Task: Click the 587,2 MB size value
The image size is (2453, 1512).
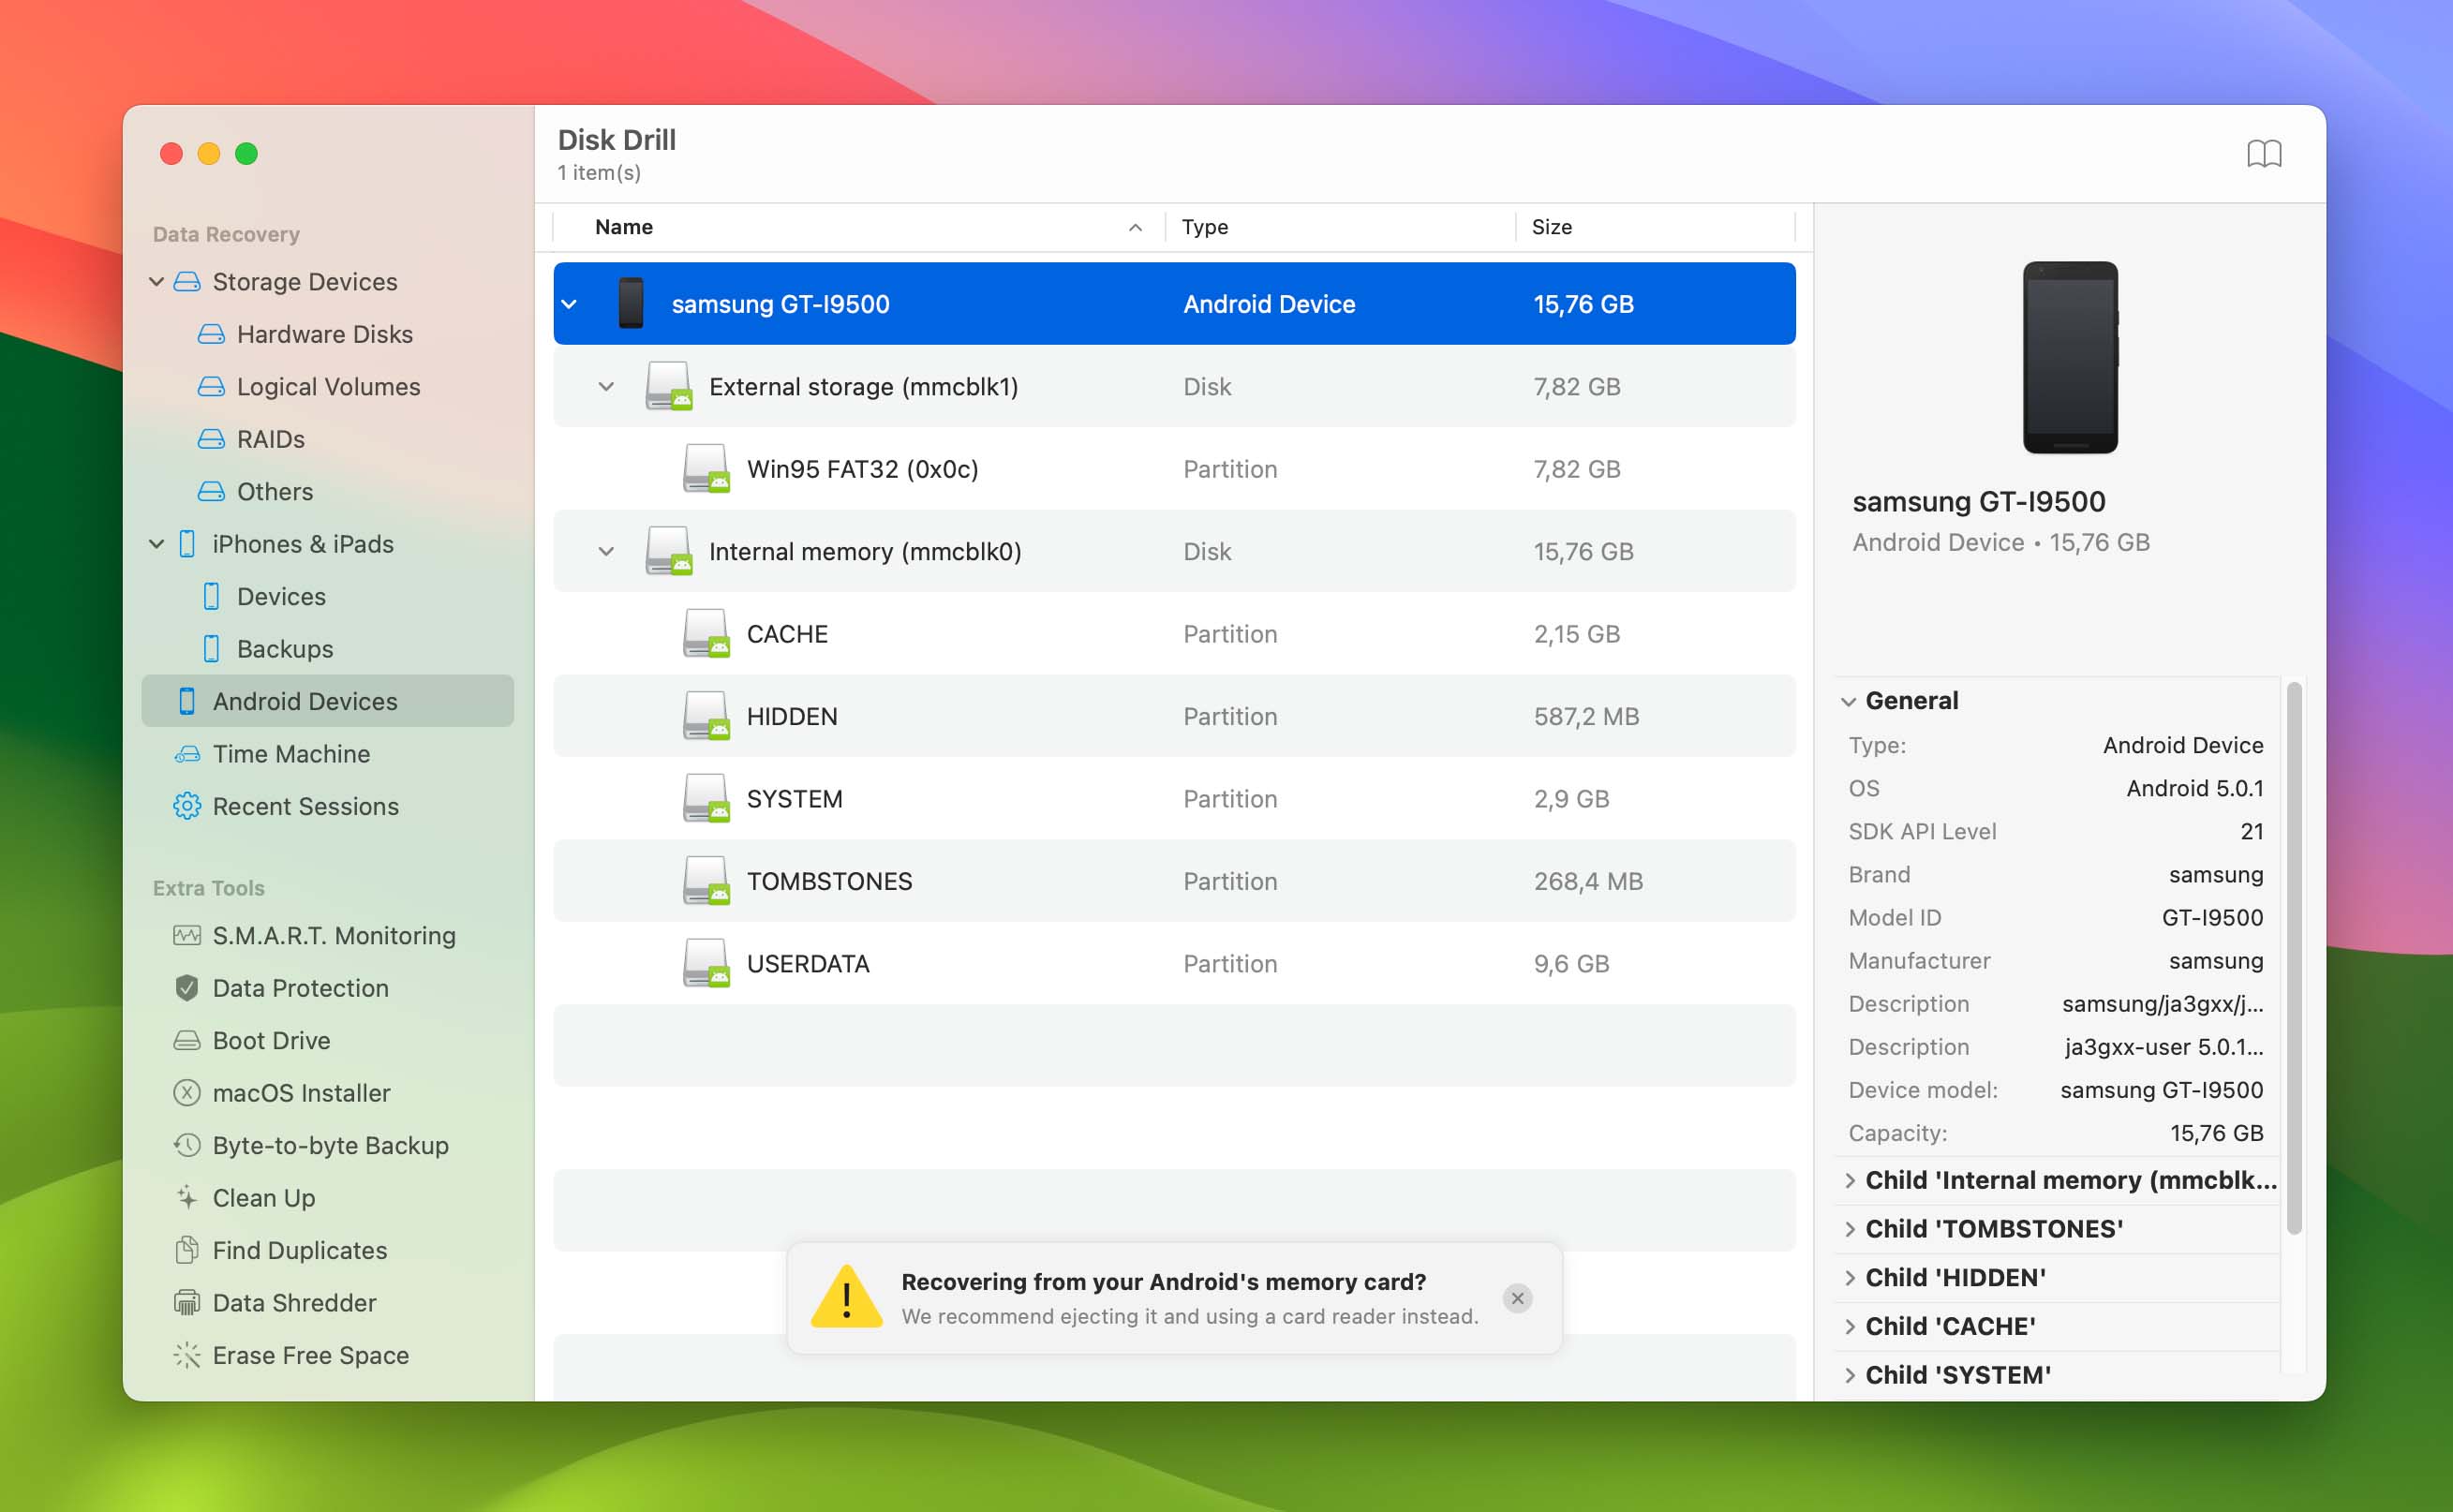Action: (x=1586, y=716)
